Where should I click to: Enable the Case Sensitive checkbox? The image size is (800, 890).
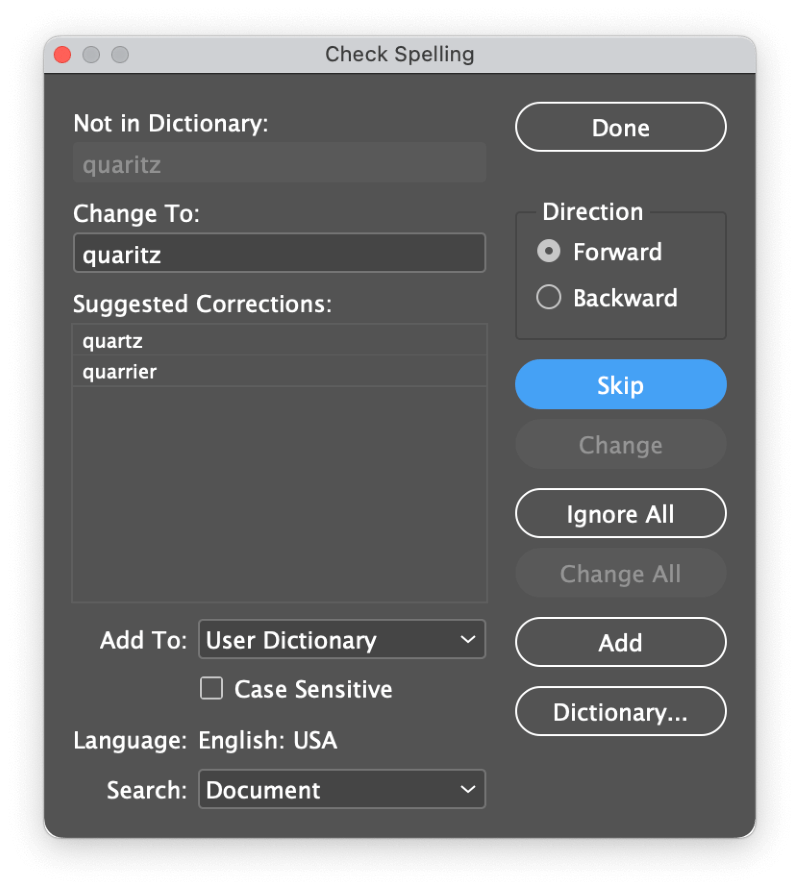click(x=211, y=689)
